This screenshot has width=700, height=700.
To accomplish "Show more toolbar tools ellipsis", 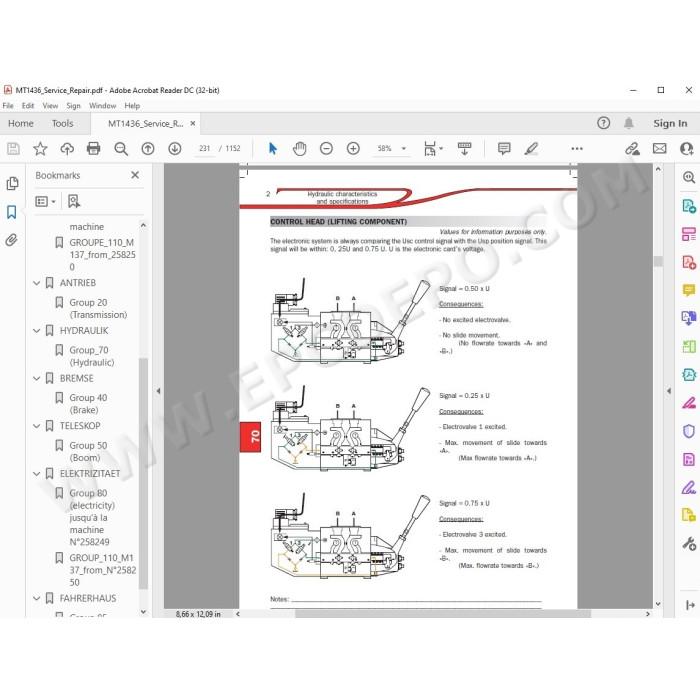I will pos(577,148).
